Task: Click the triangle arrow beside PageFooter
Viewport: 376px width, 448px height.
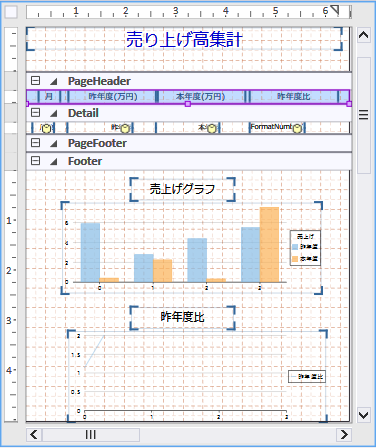Action: [53, 143]
